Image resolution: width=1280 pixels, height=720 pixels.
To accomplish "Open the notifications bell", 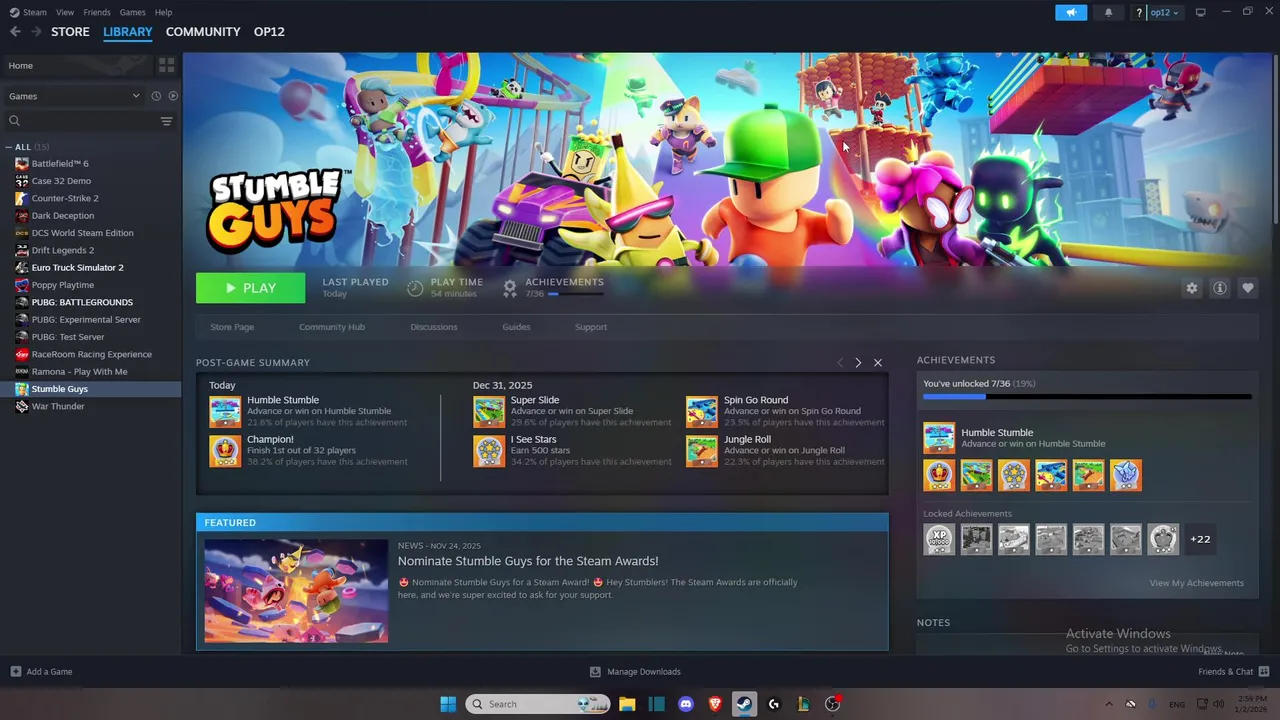I will 1108,12.
